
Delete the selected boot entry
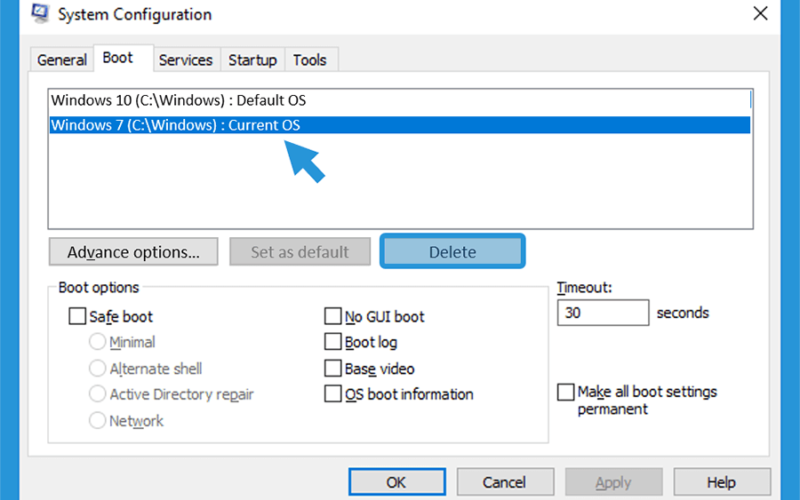453,252
